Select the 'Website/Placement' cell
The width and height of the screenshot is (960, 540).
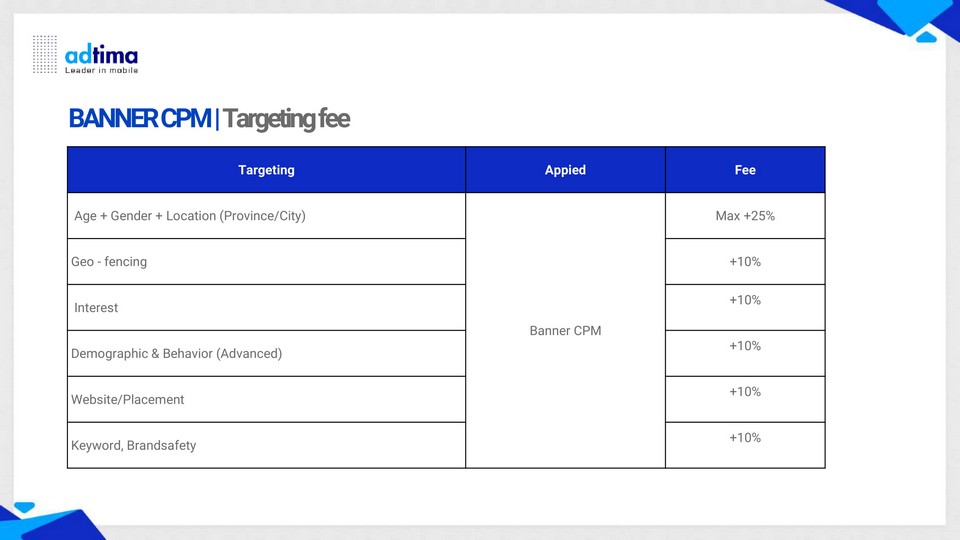click(128, 400)
